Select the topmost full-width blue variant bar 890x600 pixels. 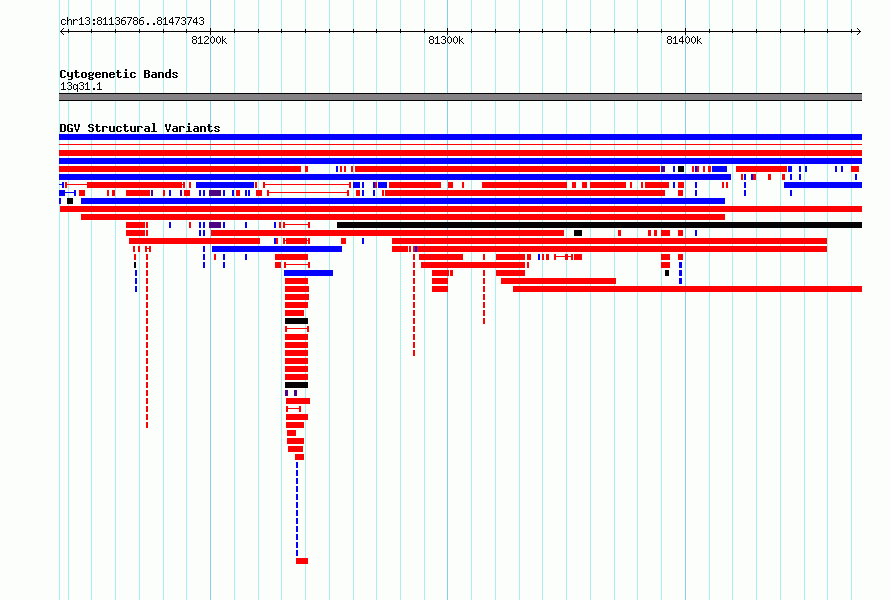point(460,137)
